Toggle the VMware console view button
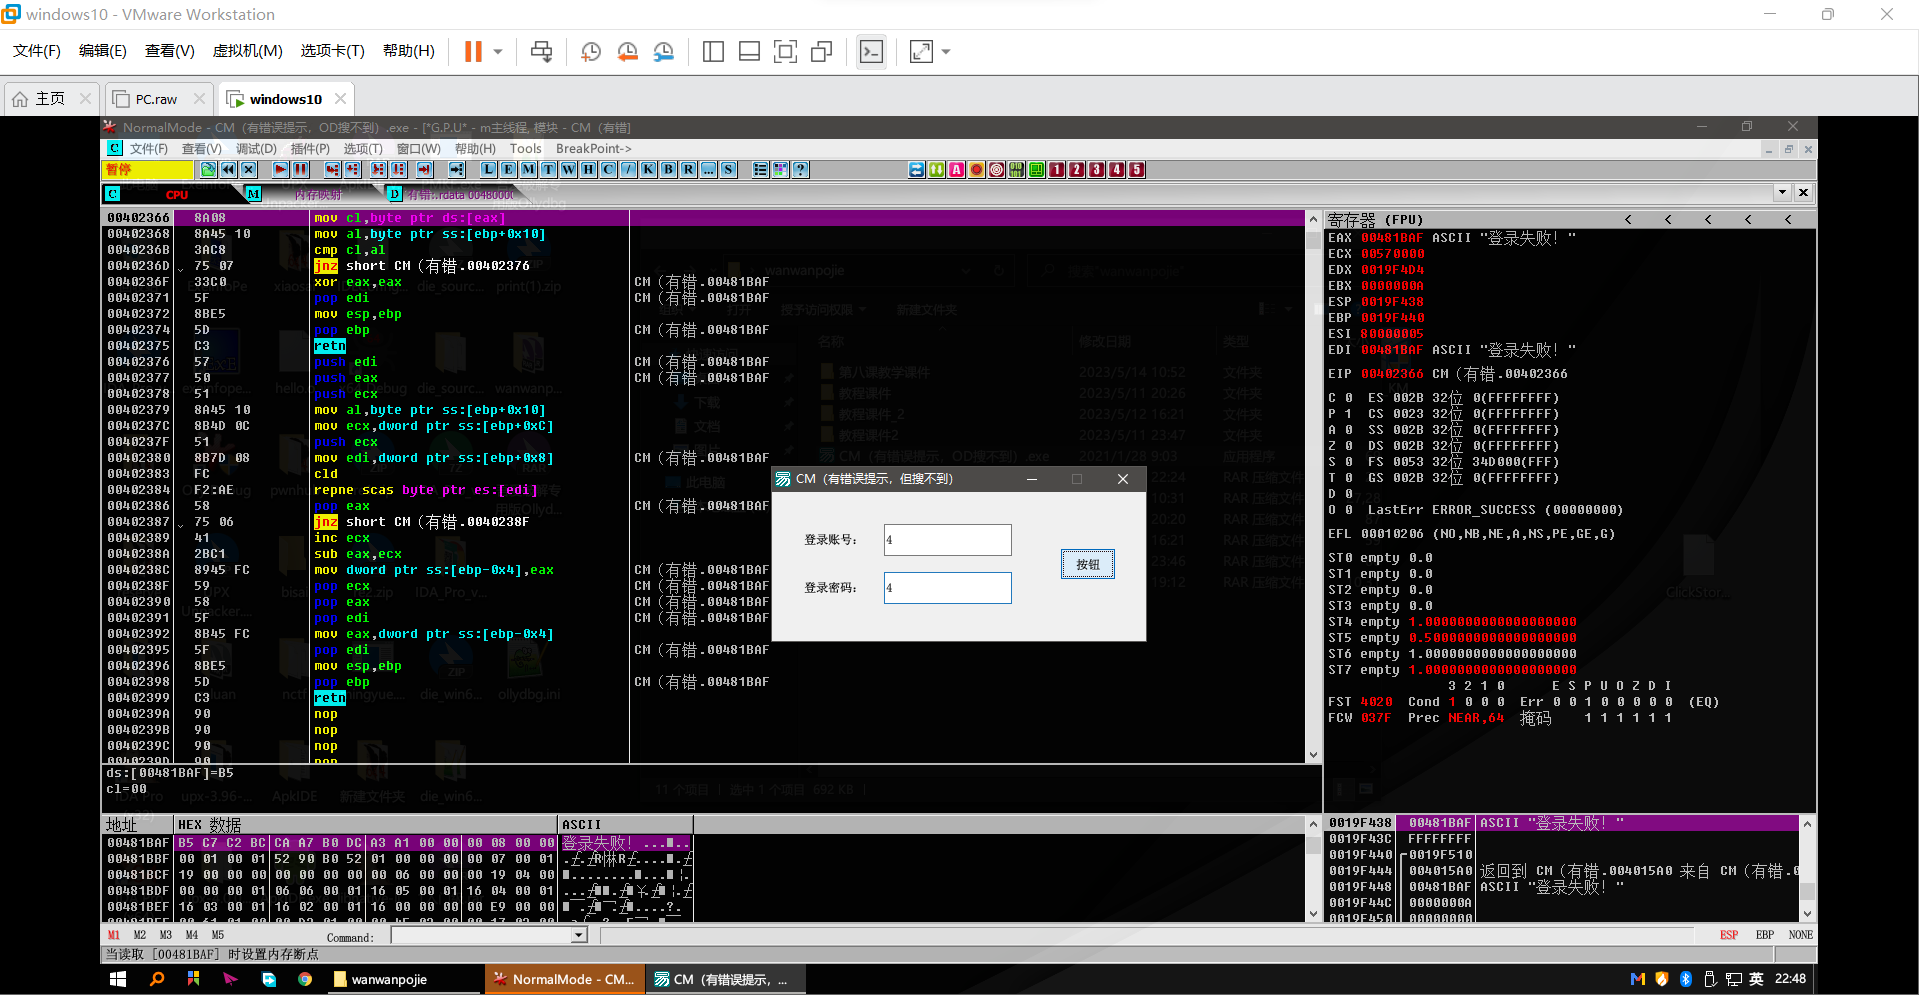The width and height of the screenshot is (1919, 995). (x=872, y=52)
